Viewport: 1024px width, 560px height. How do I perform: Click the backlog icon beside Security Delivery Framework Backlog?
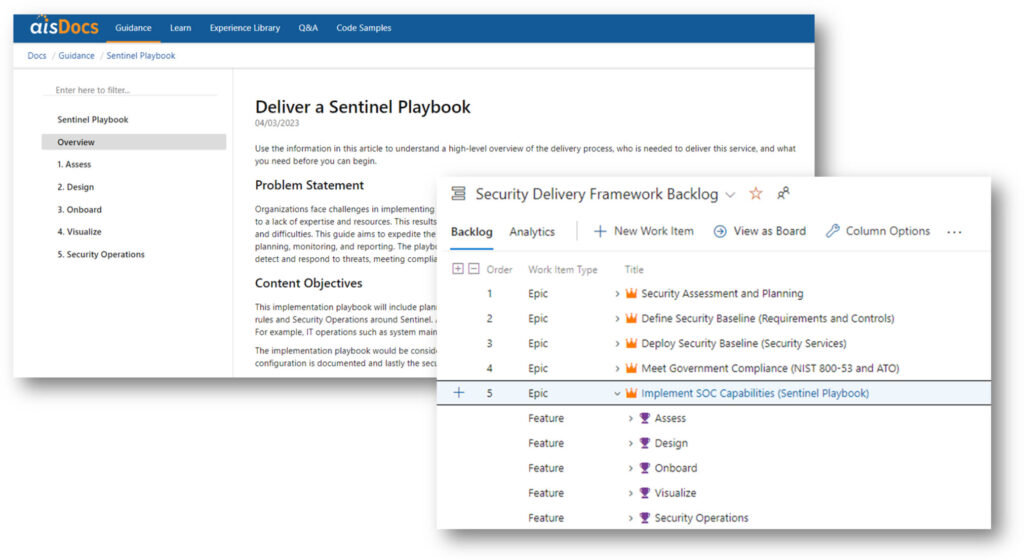[x=458, y=193]
